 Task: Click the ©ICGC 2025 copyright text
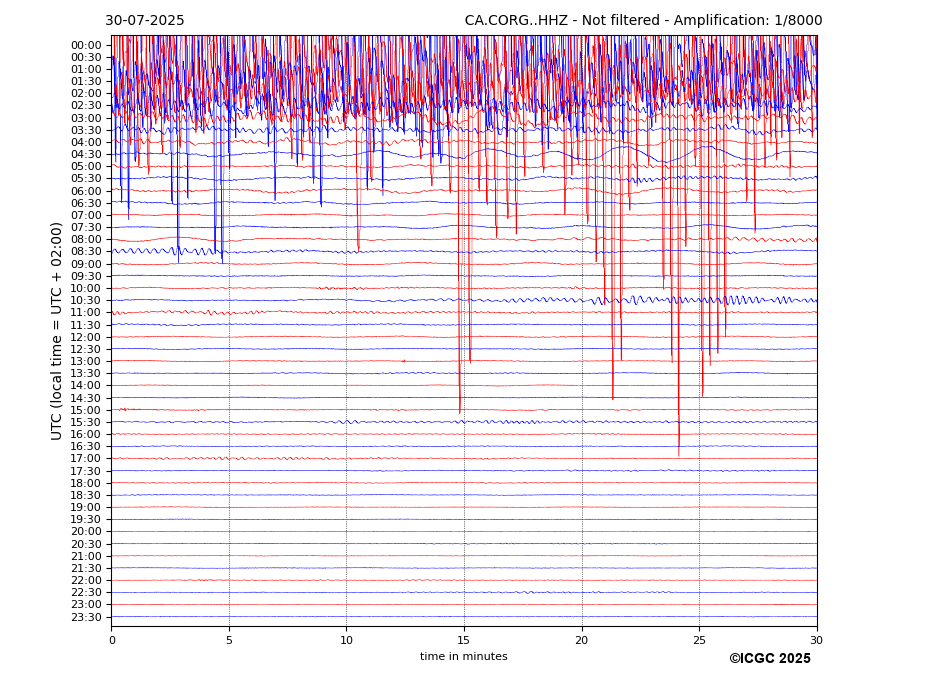click(770, 659)
